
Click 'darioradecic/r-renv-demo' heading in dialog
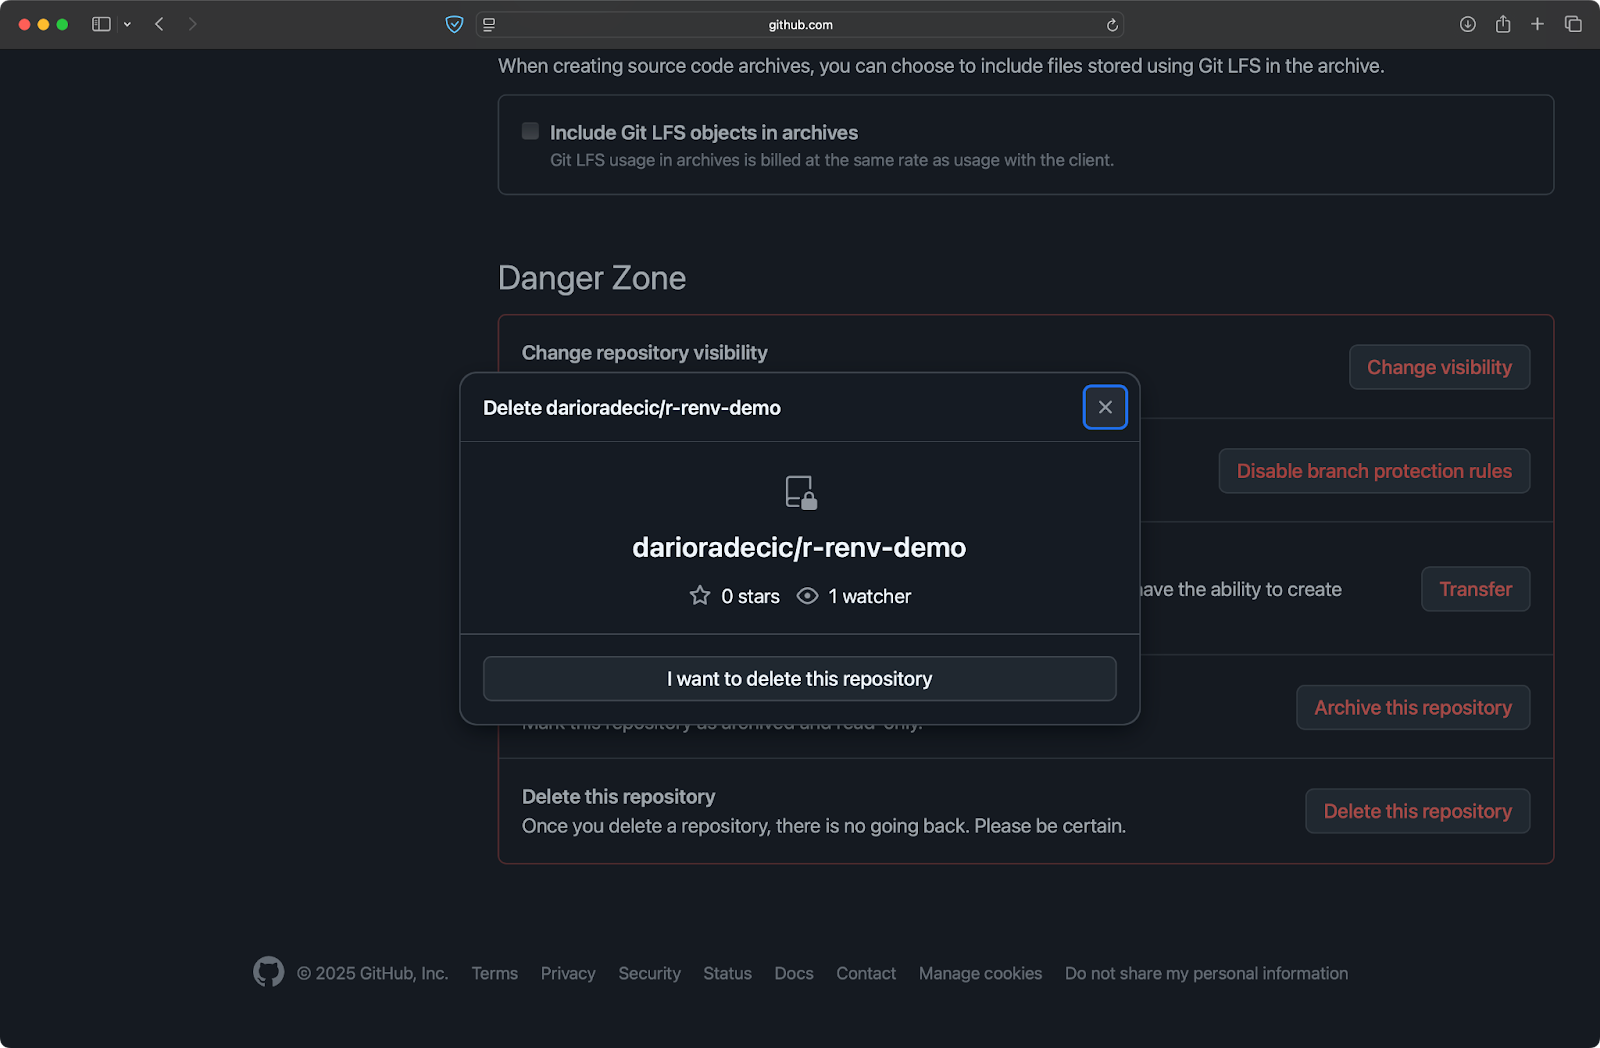click(799, 547)
